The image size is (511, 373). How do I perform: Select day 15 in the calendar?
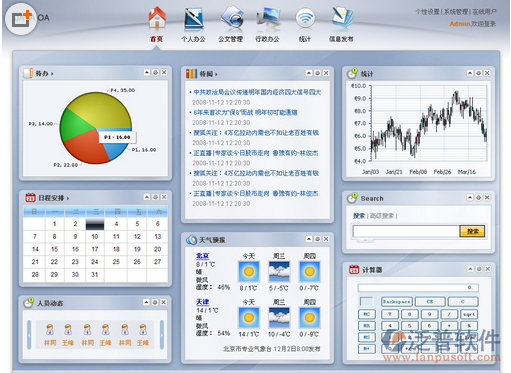(54, 249)
